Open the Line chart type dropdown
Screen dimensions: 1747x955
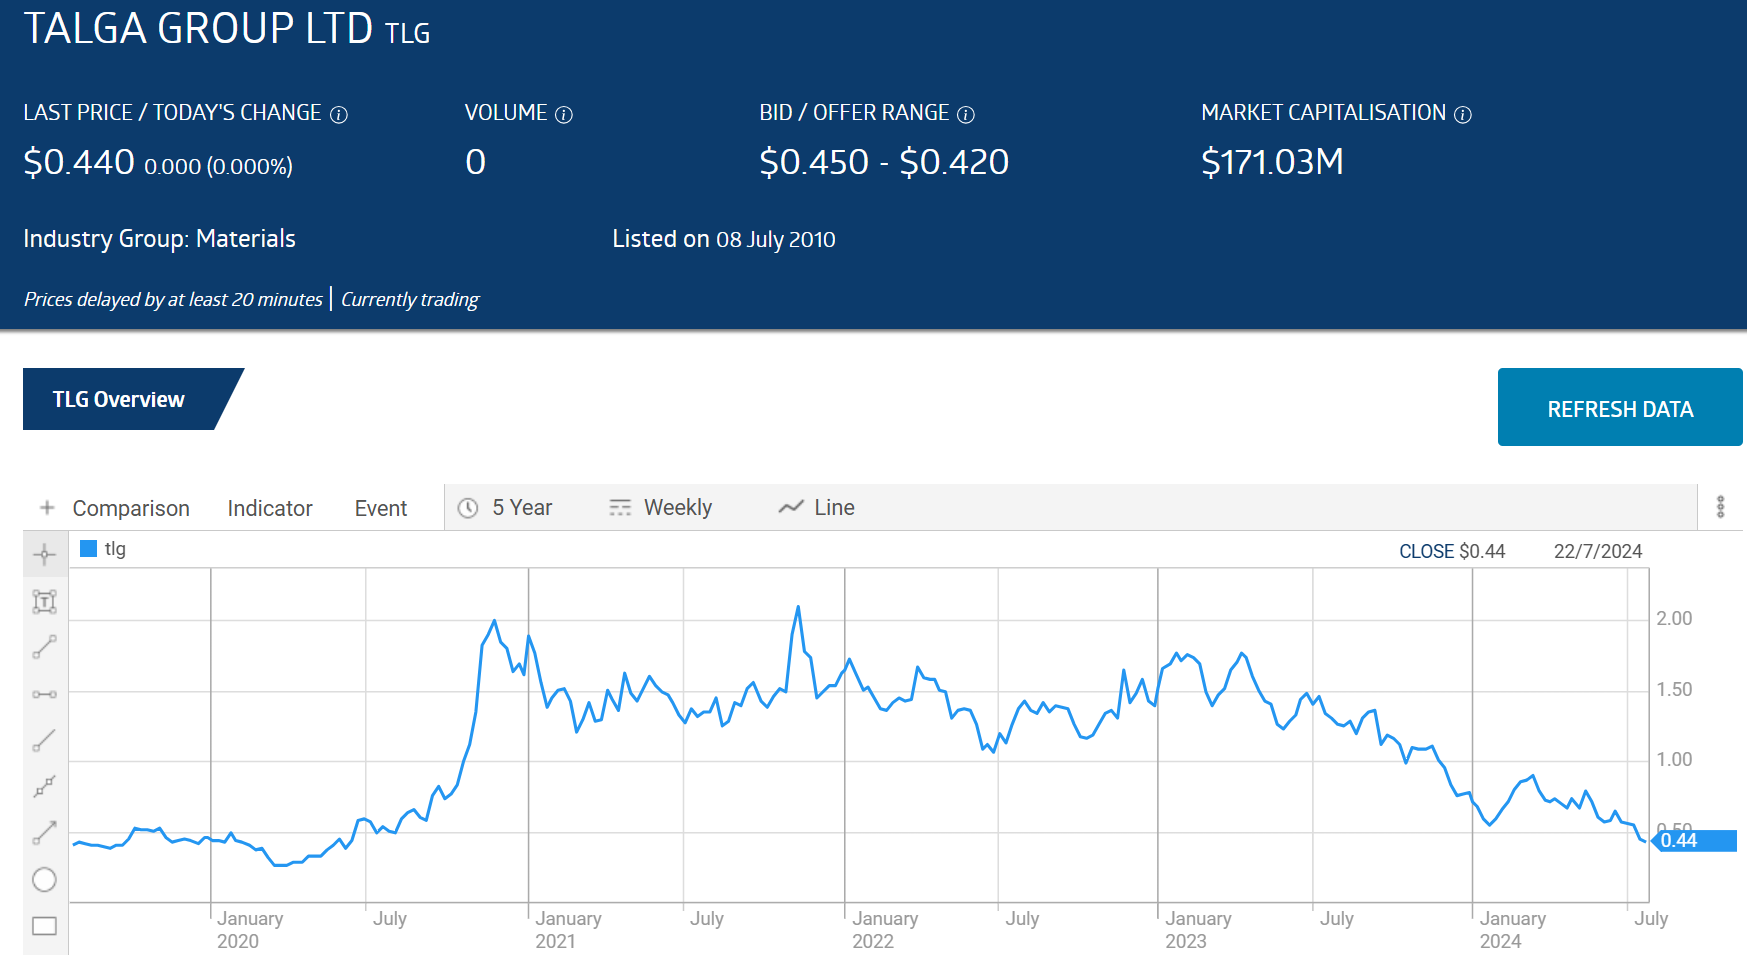coord(834,508)
